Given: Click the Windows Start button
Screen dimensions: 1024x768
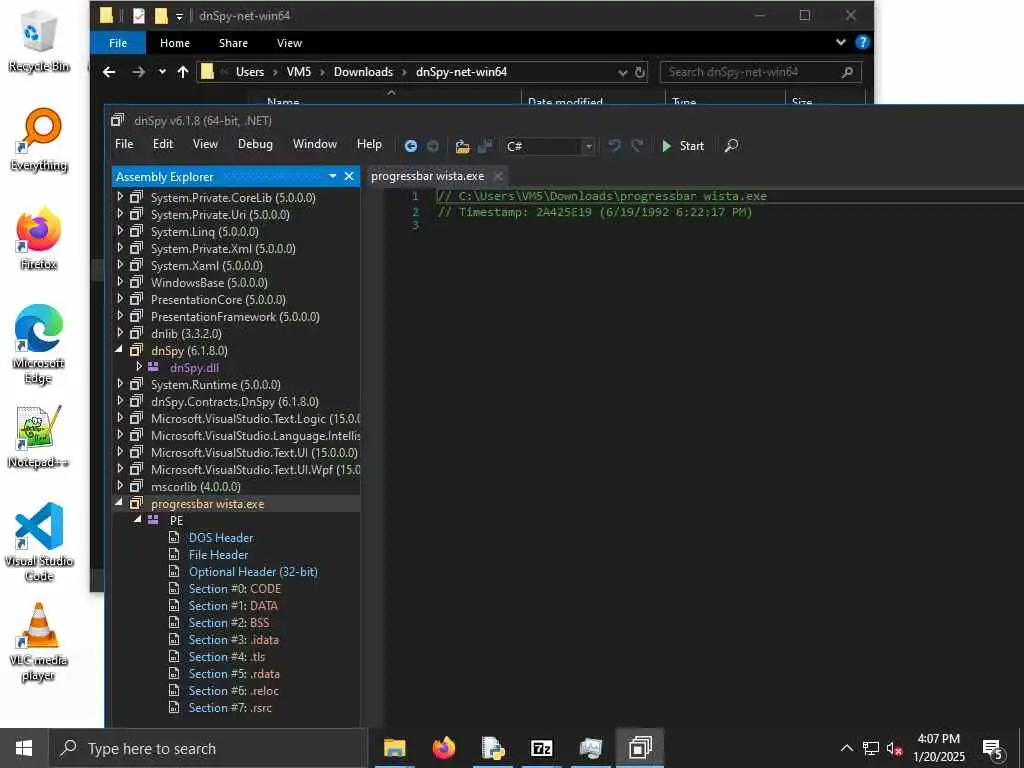Looking at the screenshot, I should click(24, 748).
